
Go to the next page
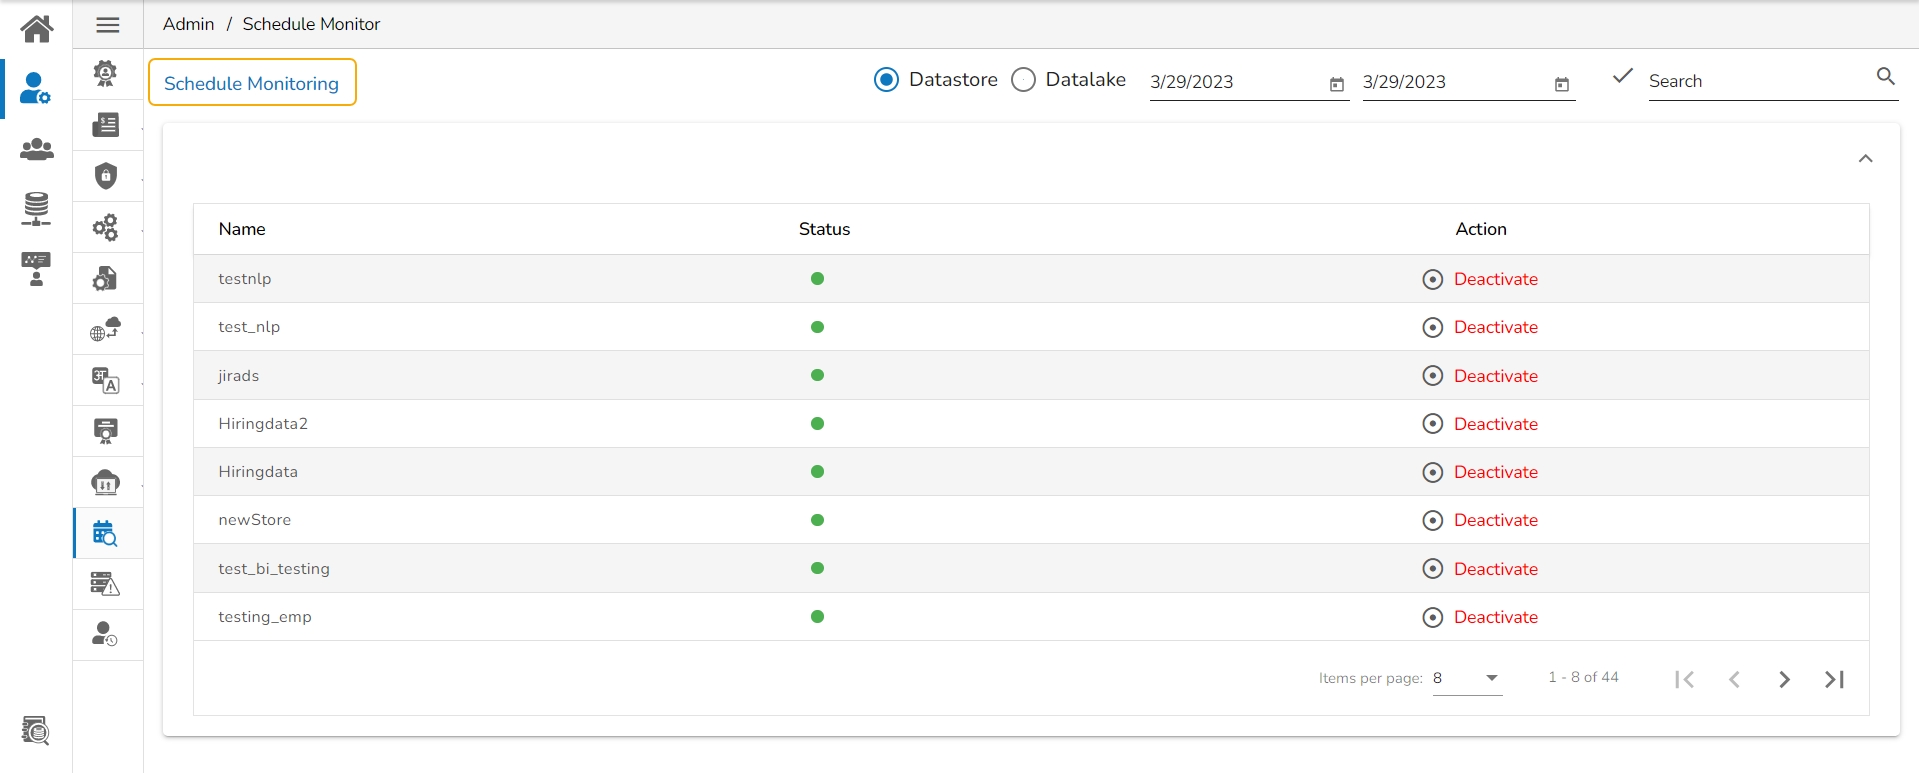click(1784, 680)
